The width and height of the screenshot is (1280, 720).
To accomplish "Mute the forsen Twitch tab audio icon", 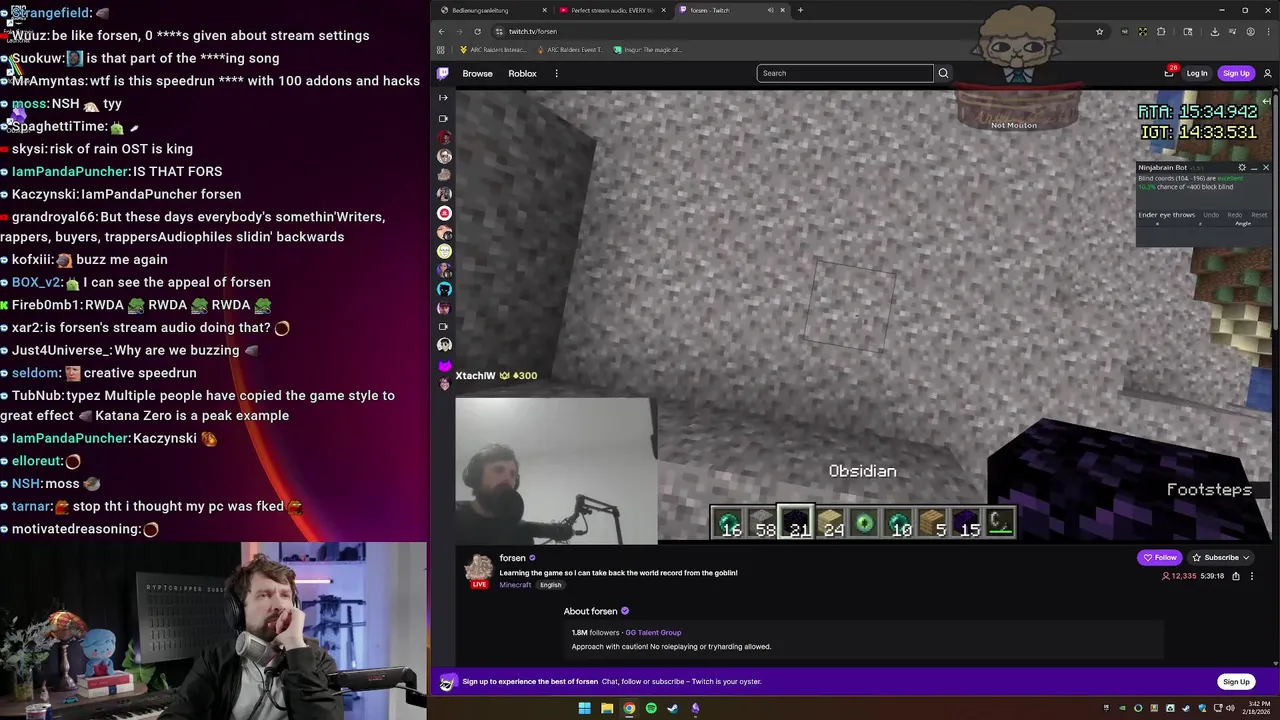I will pyautogui.click(x=770, y=10).
